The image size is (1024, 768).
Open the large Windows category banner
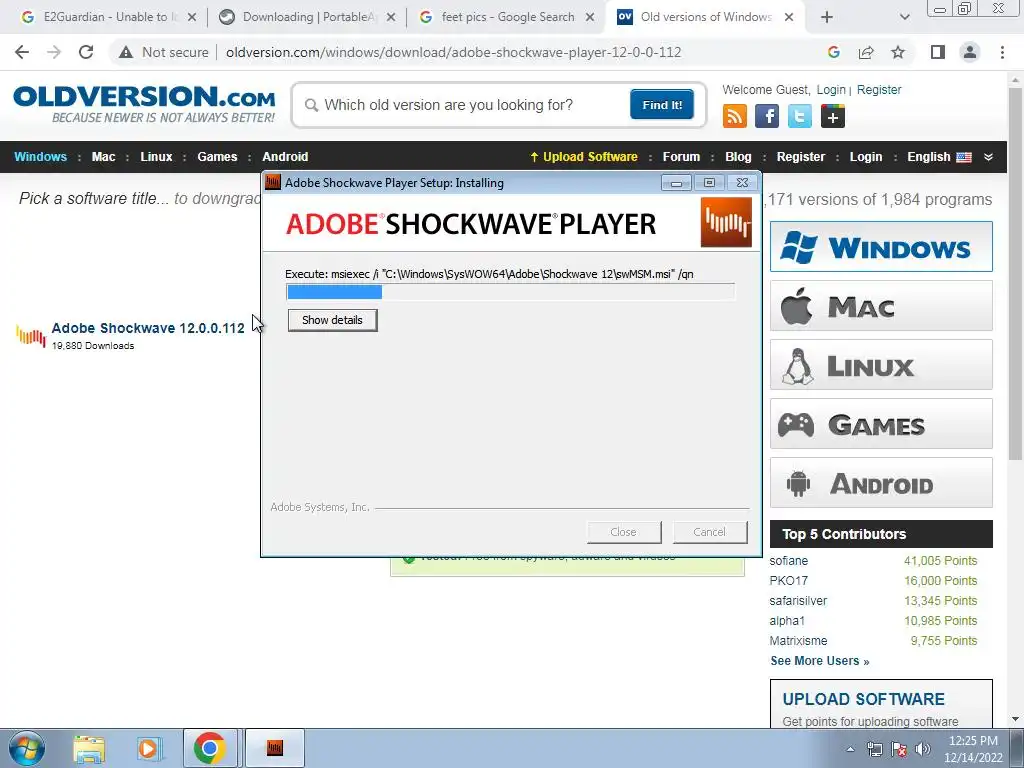pyautogui.click(x=881, y=247)
